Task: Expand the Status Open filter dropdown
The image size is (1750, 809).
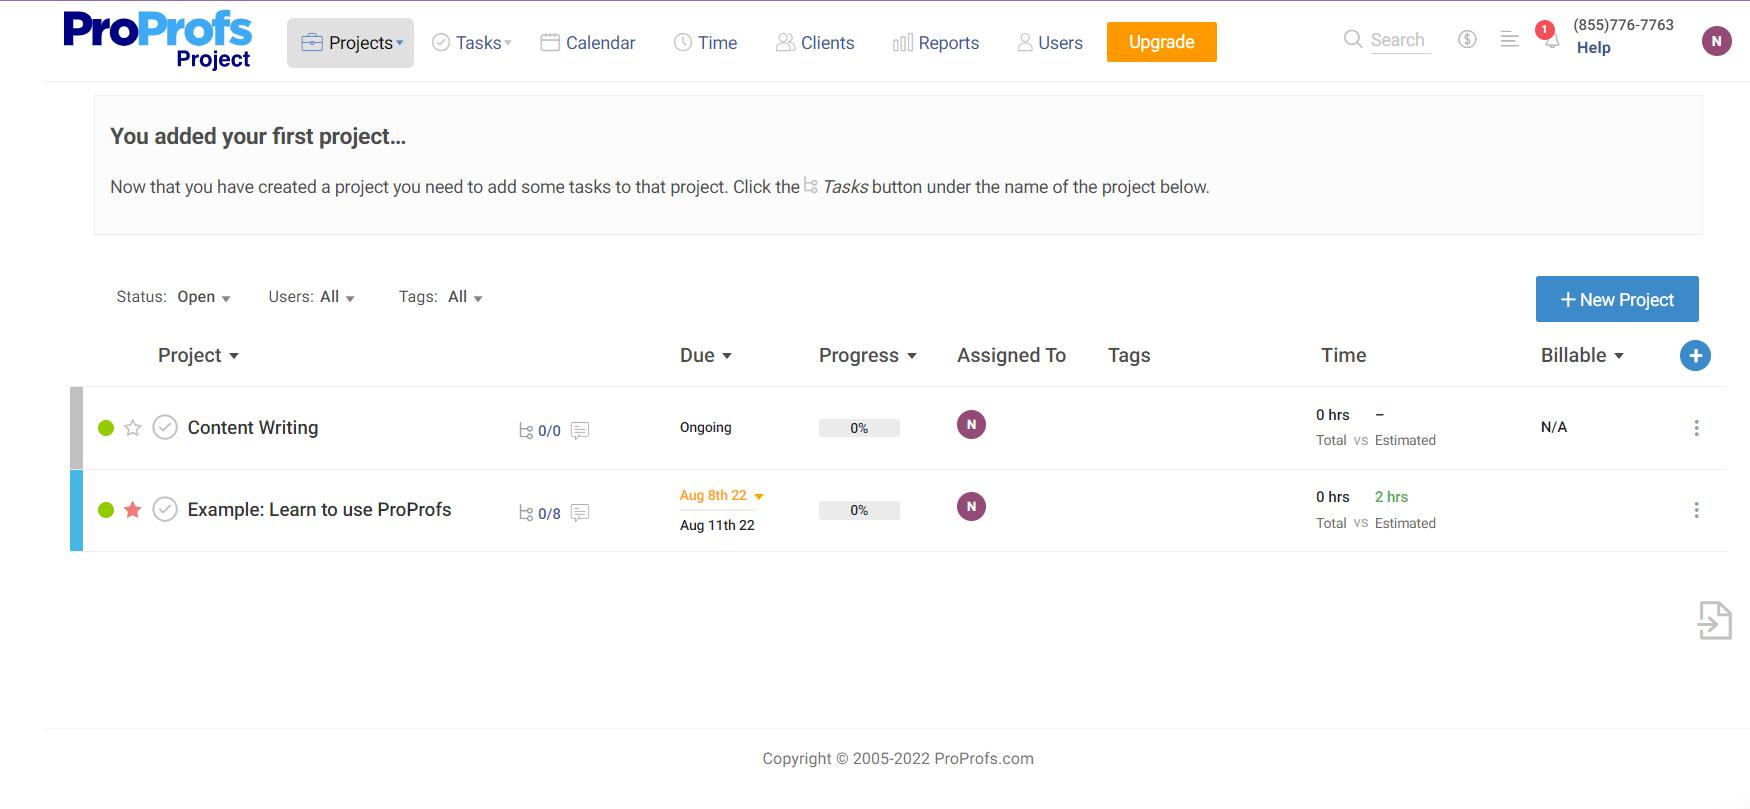Action: (204, 297)
